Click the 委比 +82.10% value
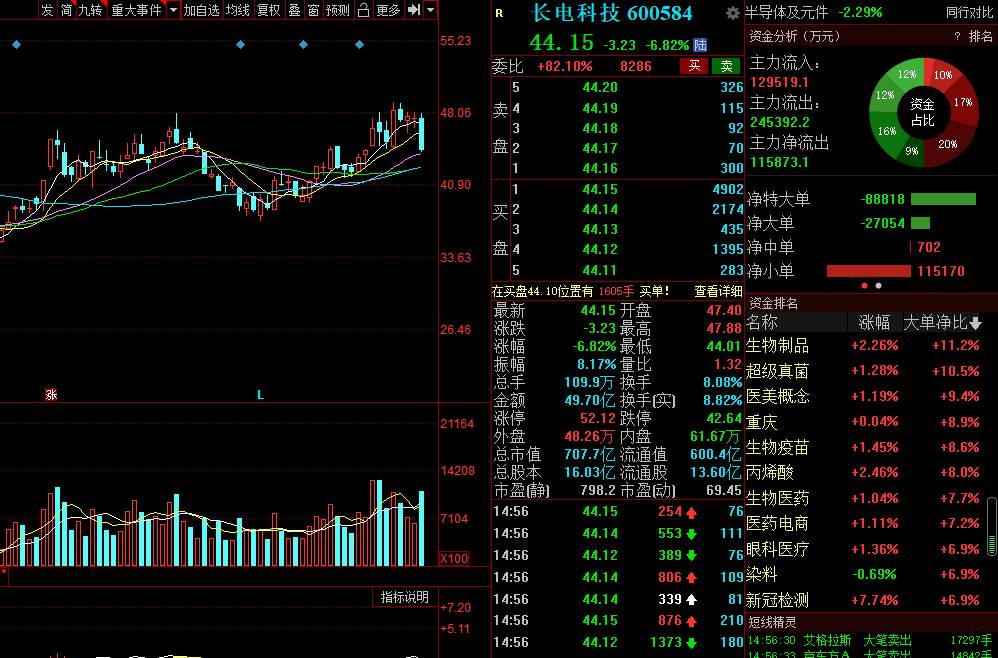 pyautogui.click(x=565, y=66)
